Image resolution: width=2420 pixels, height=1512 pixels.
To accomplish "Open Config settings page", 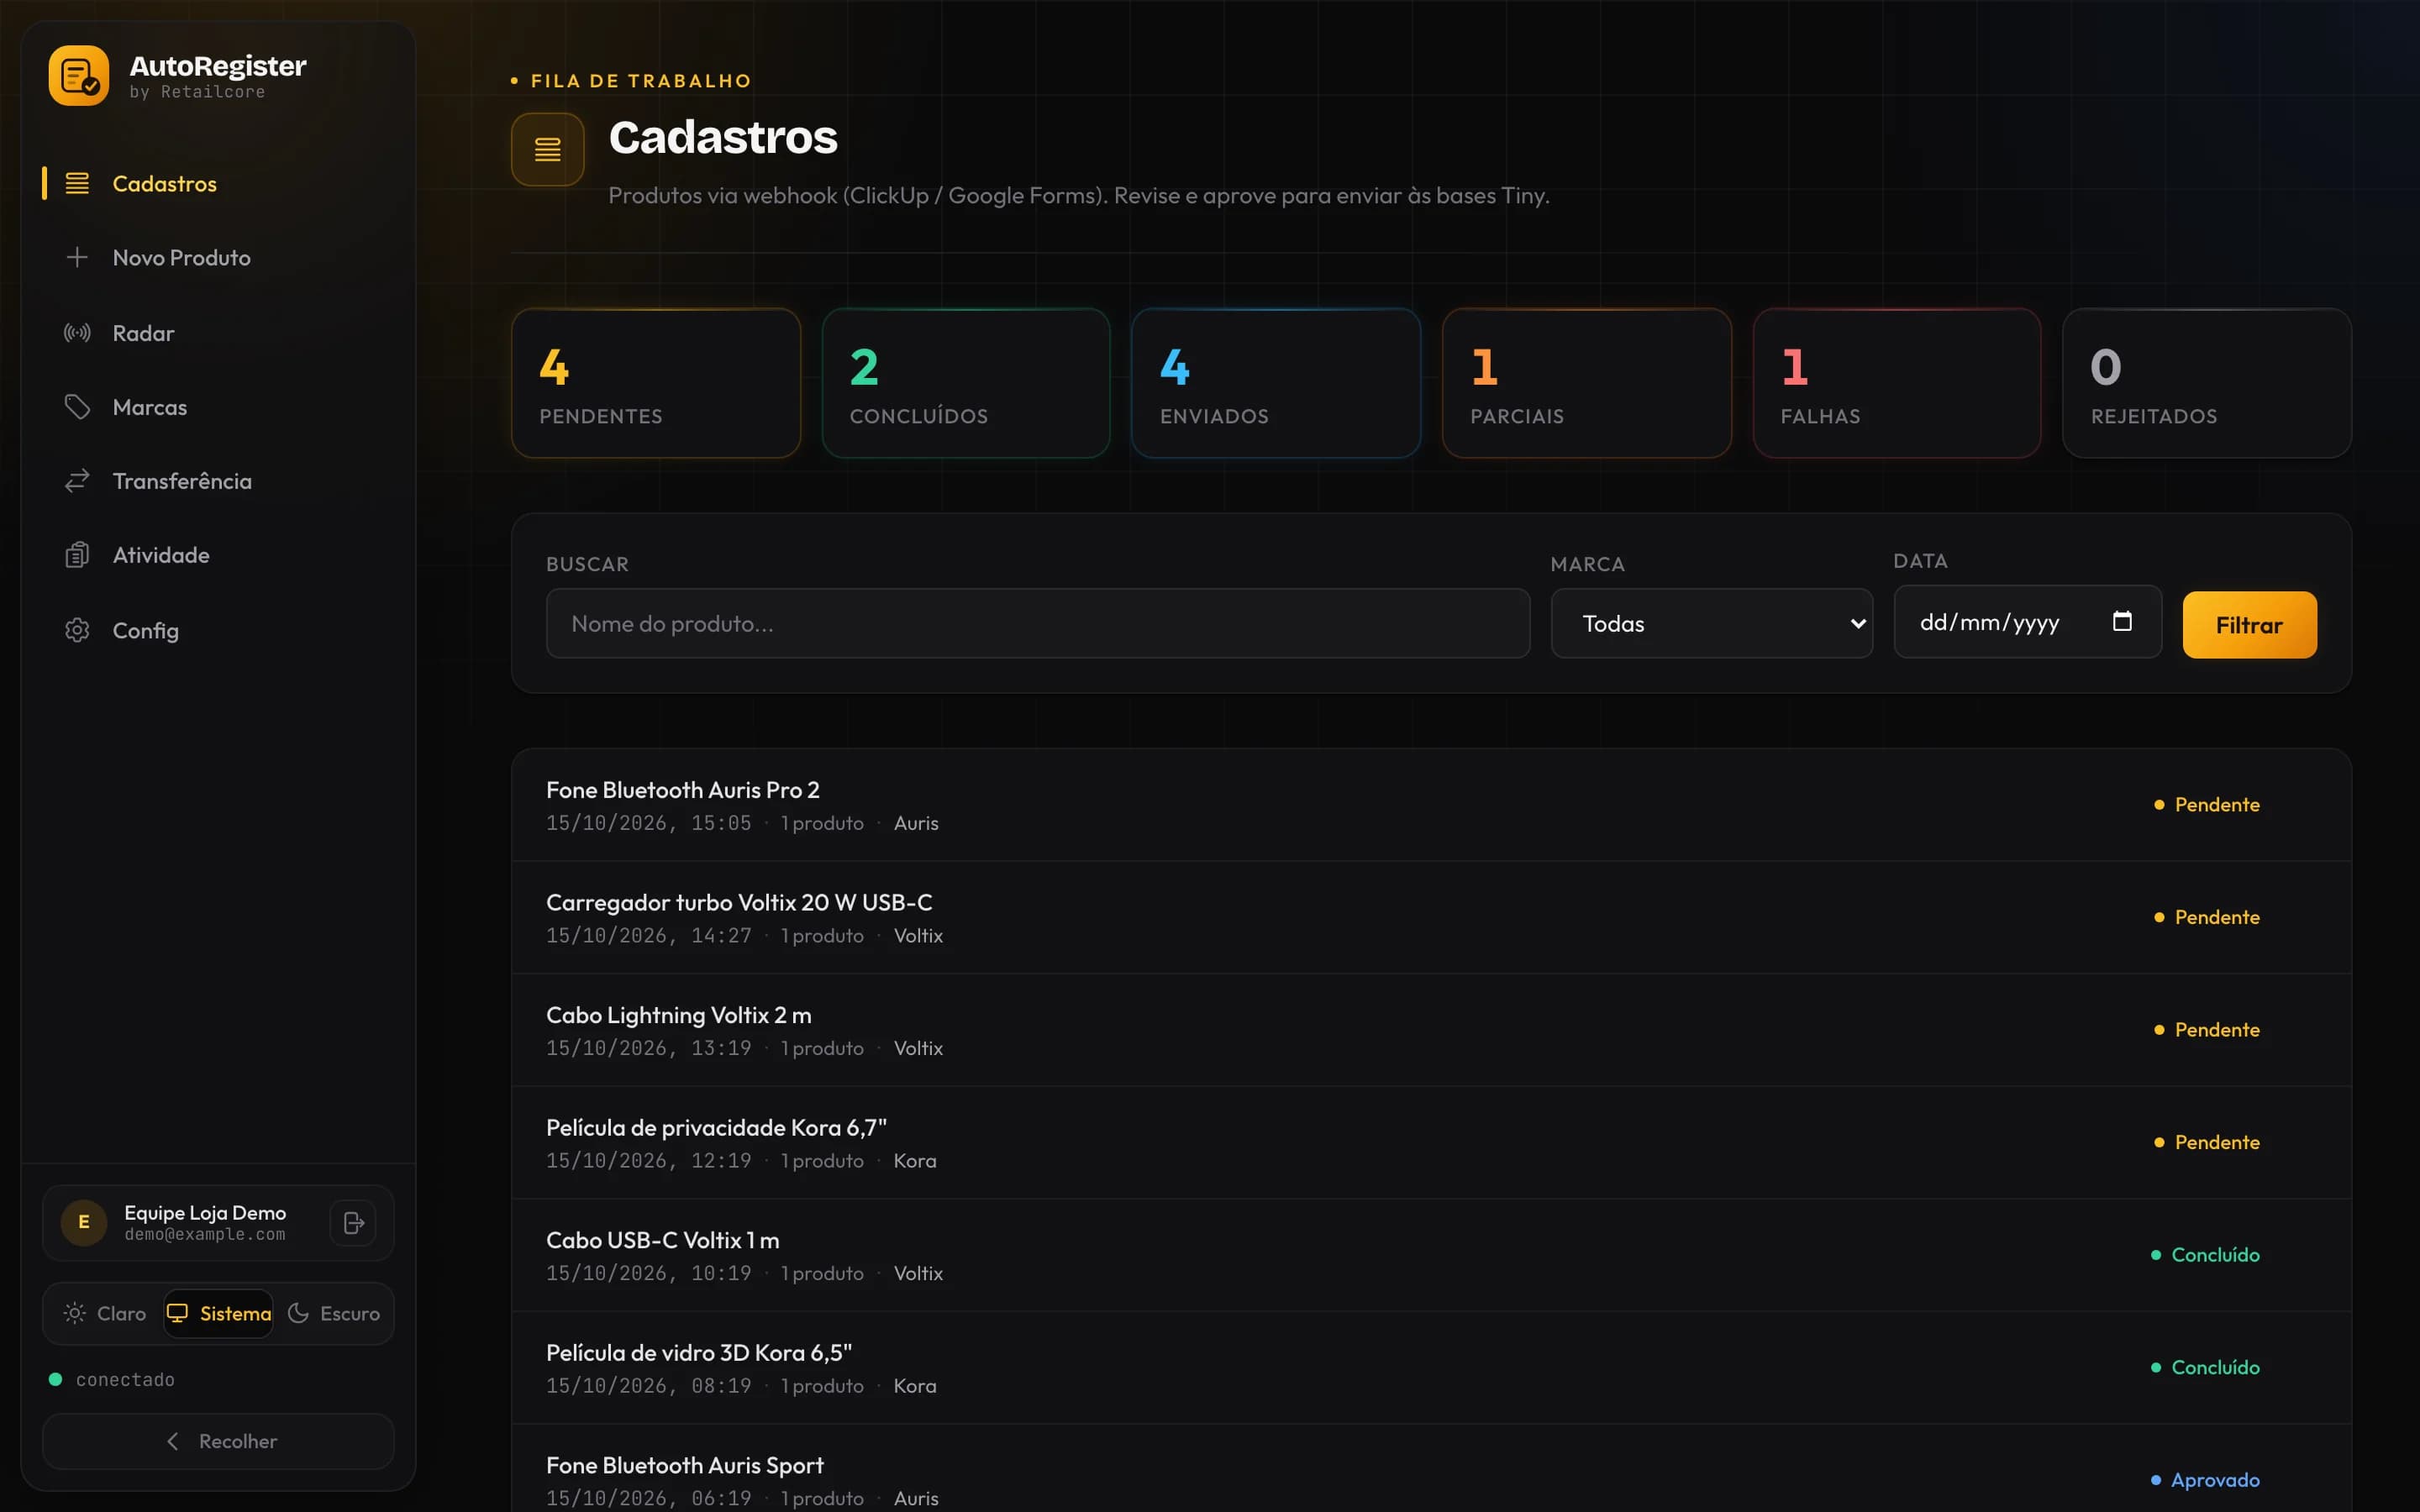I will 218,630.
